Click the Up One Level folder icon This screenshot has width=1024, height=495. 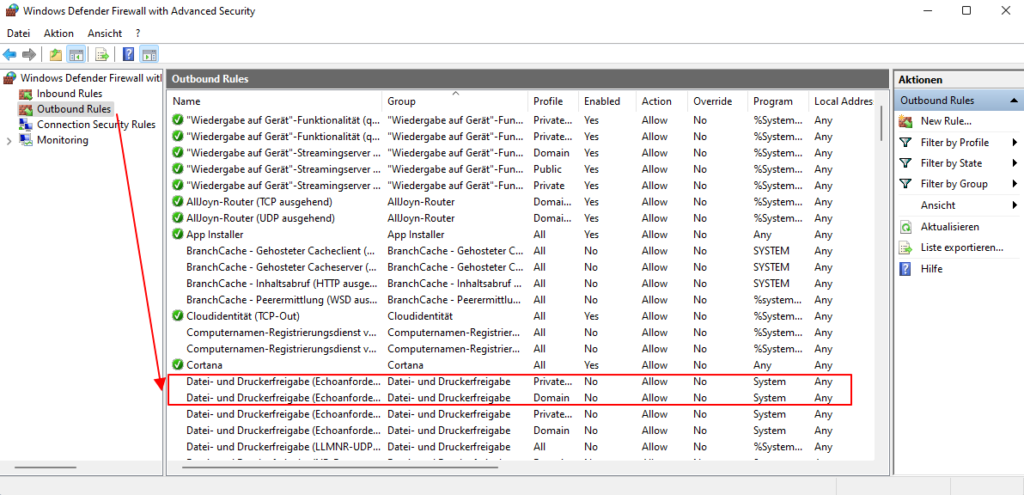pyautogui.click(x=56, y=54)
